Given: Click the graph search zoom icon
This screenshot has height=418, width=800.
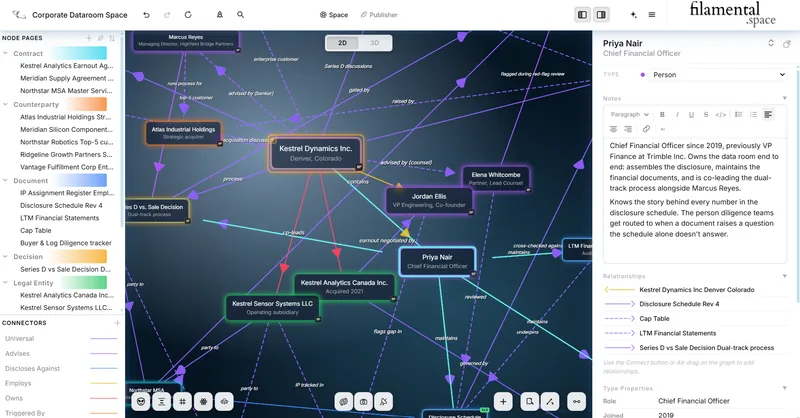Looking at the screenshot, I should pyautogui.click(x=530, y=402).
